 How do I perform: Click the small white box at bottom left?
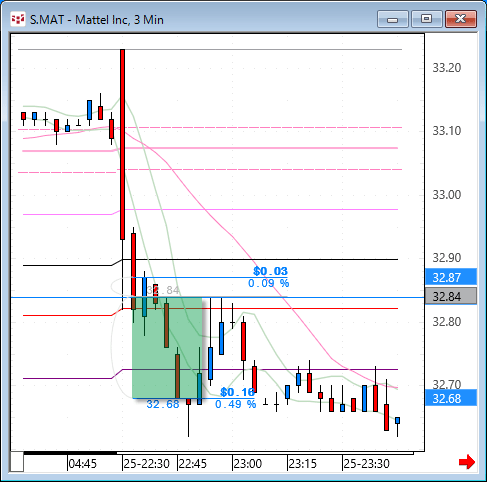click(x=17, y=462)
